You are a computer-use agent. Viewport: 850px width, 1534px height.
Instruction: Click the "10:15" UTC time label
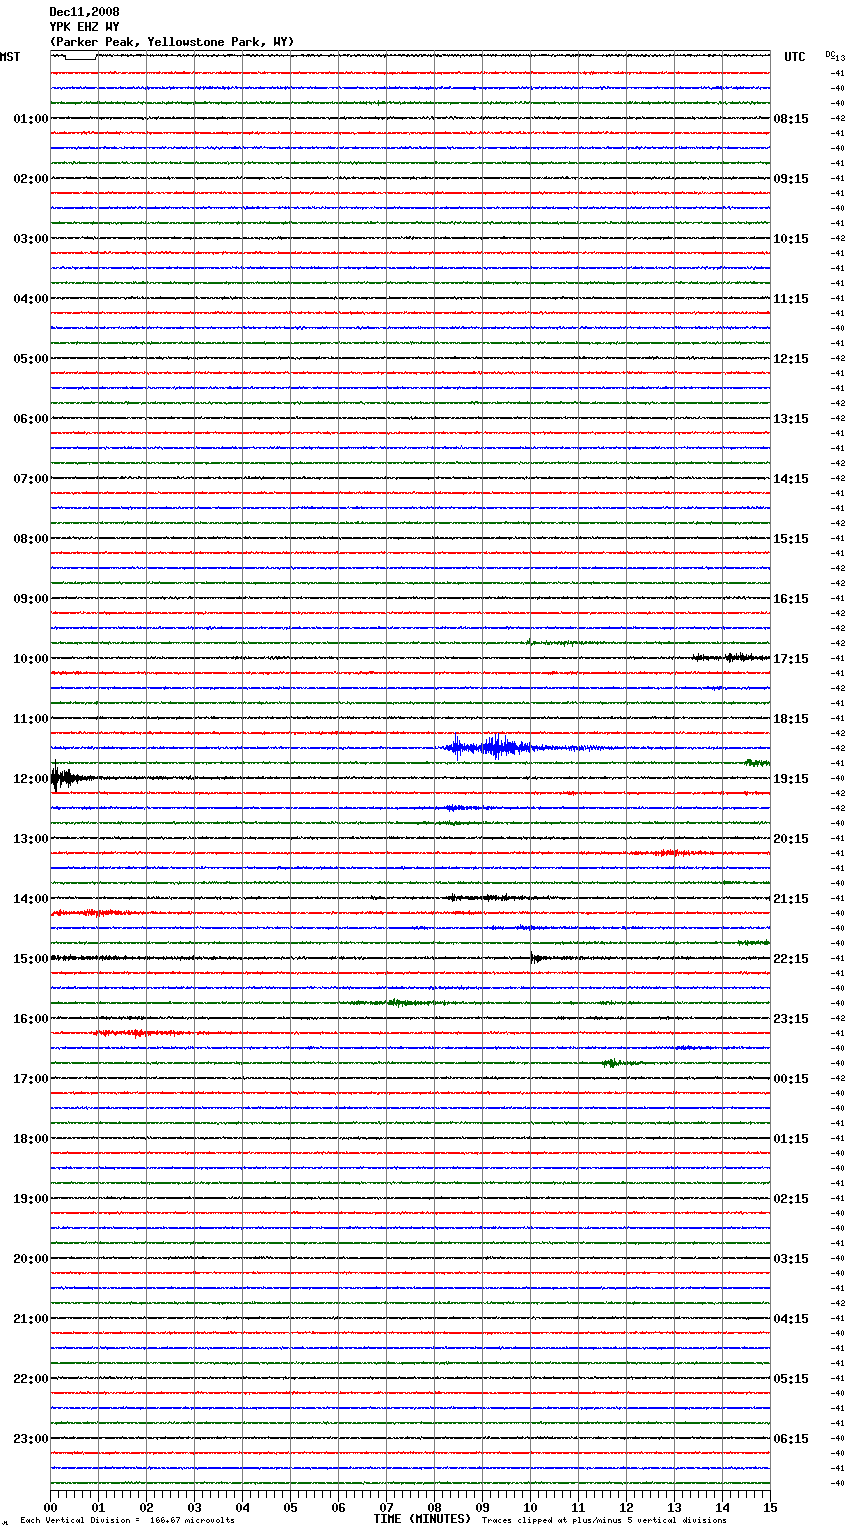tap(791, 239)
